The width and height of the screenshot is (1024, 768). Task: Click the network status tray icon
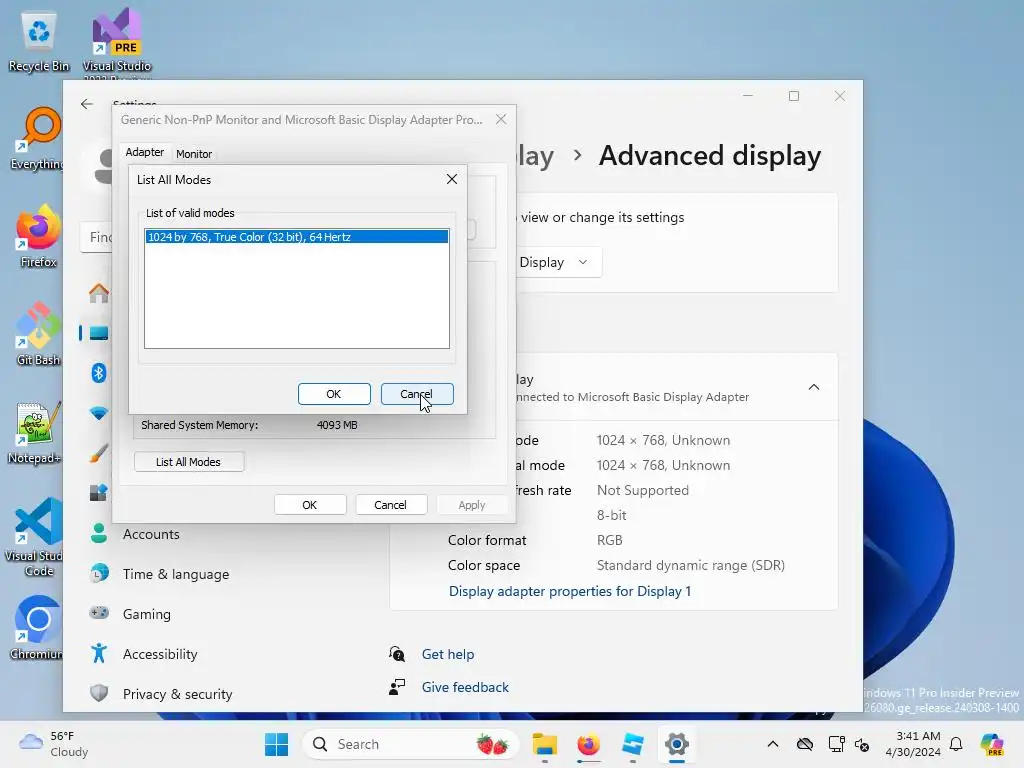pos(836,744)
